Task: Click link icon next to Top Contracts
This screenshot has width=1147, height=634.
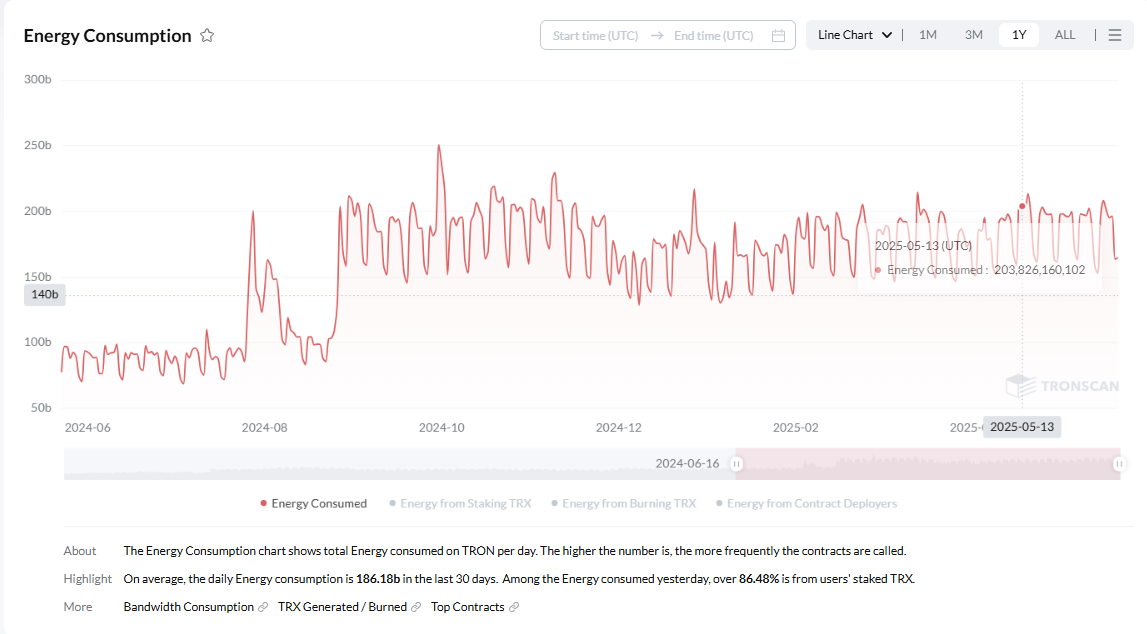Action: [514, 607]
